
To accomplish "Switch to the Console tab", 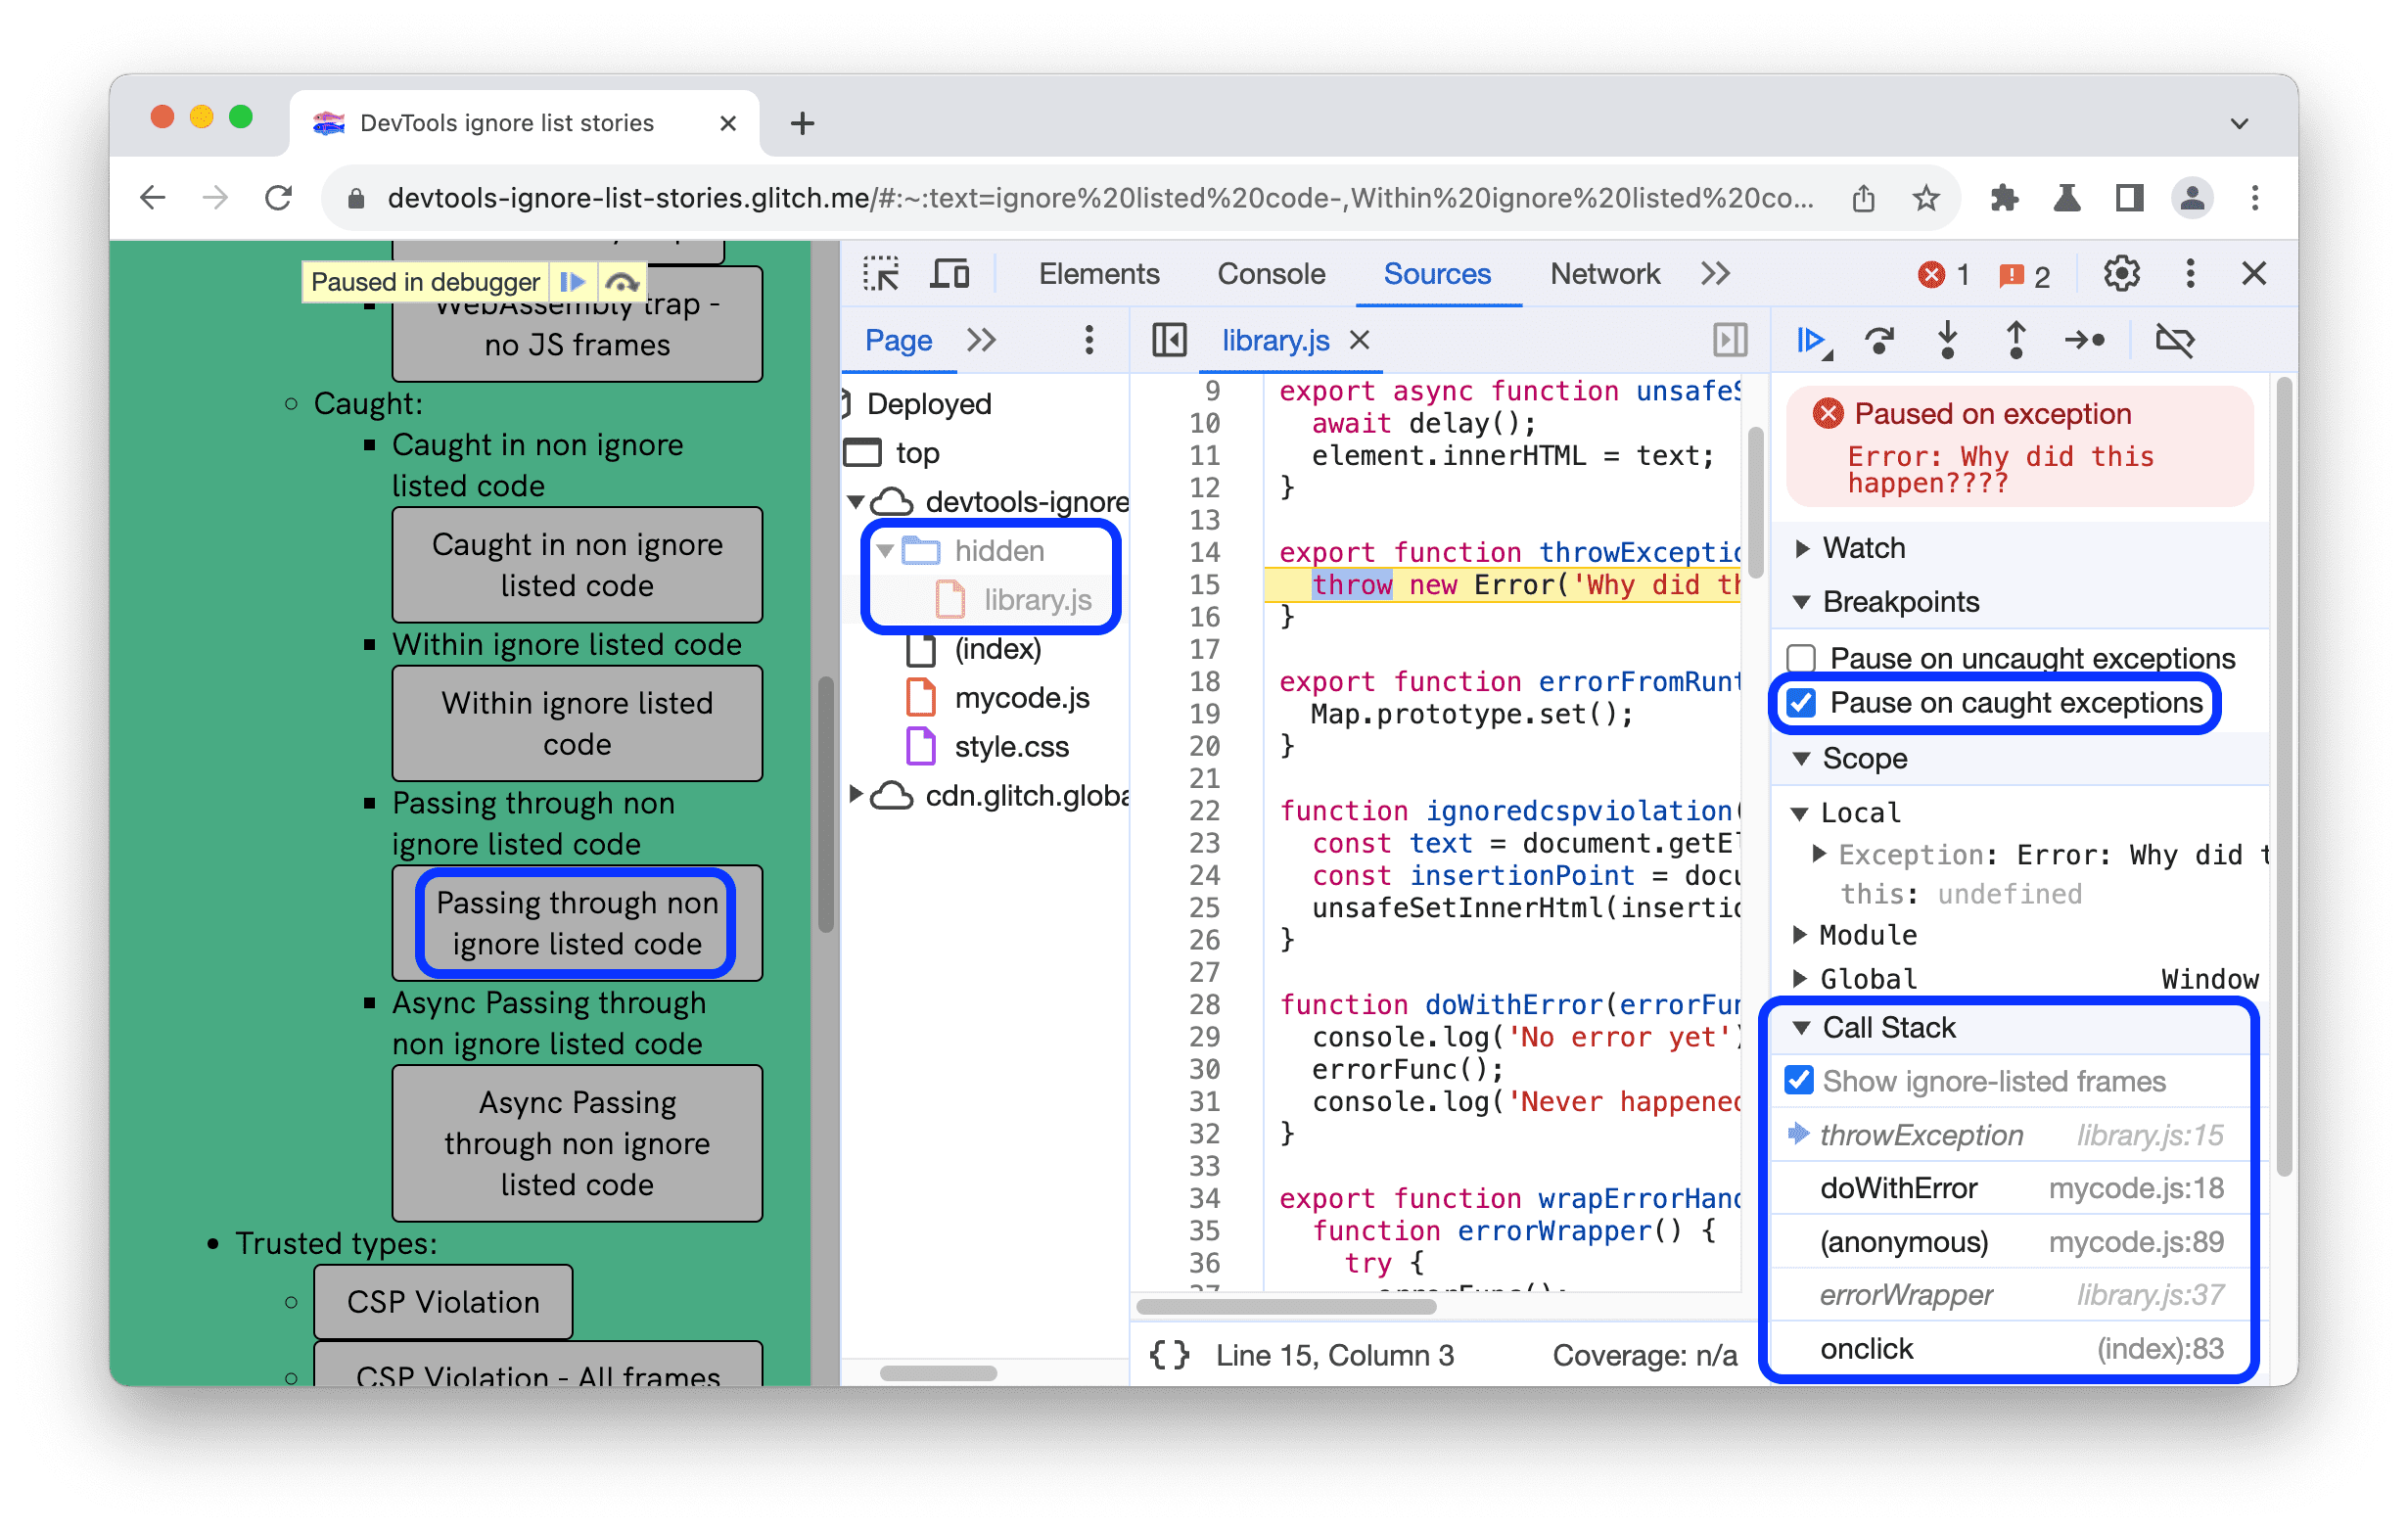I will pos(1271,277).
